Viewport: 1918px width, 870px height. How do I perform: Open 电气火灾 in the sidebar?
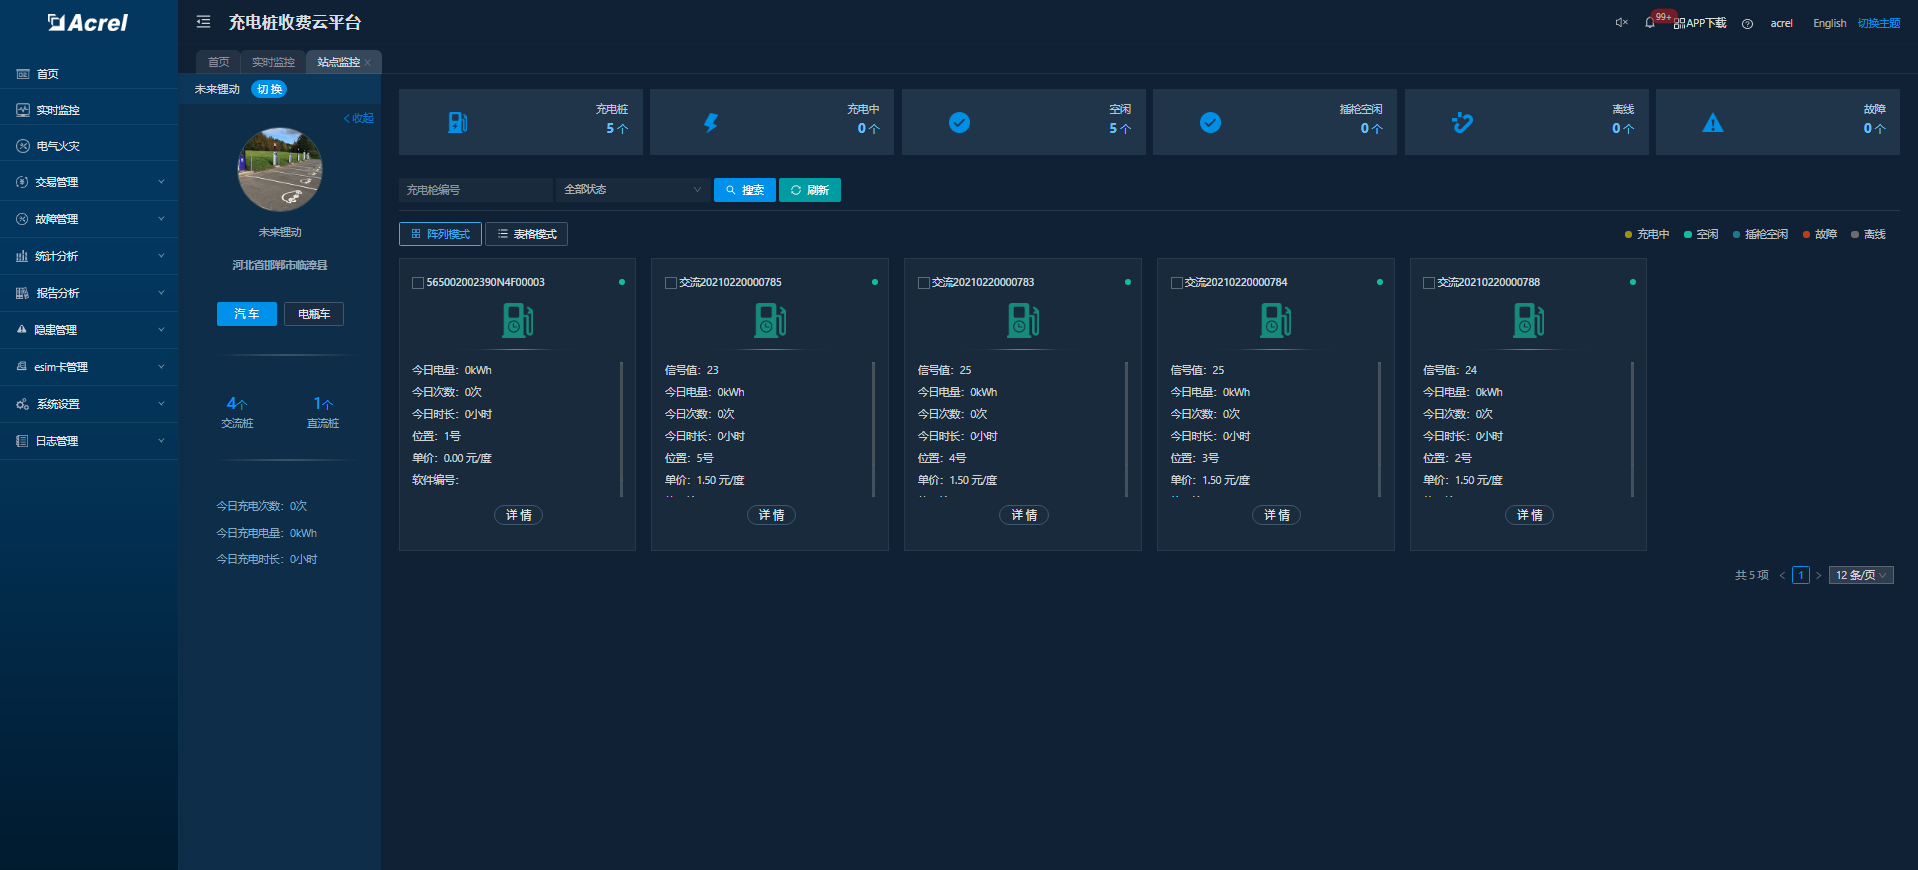[58, 146]
